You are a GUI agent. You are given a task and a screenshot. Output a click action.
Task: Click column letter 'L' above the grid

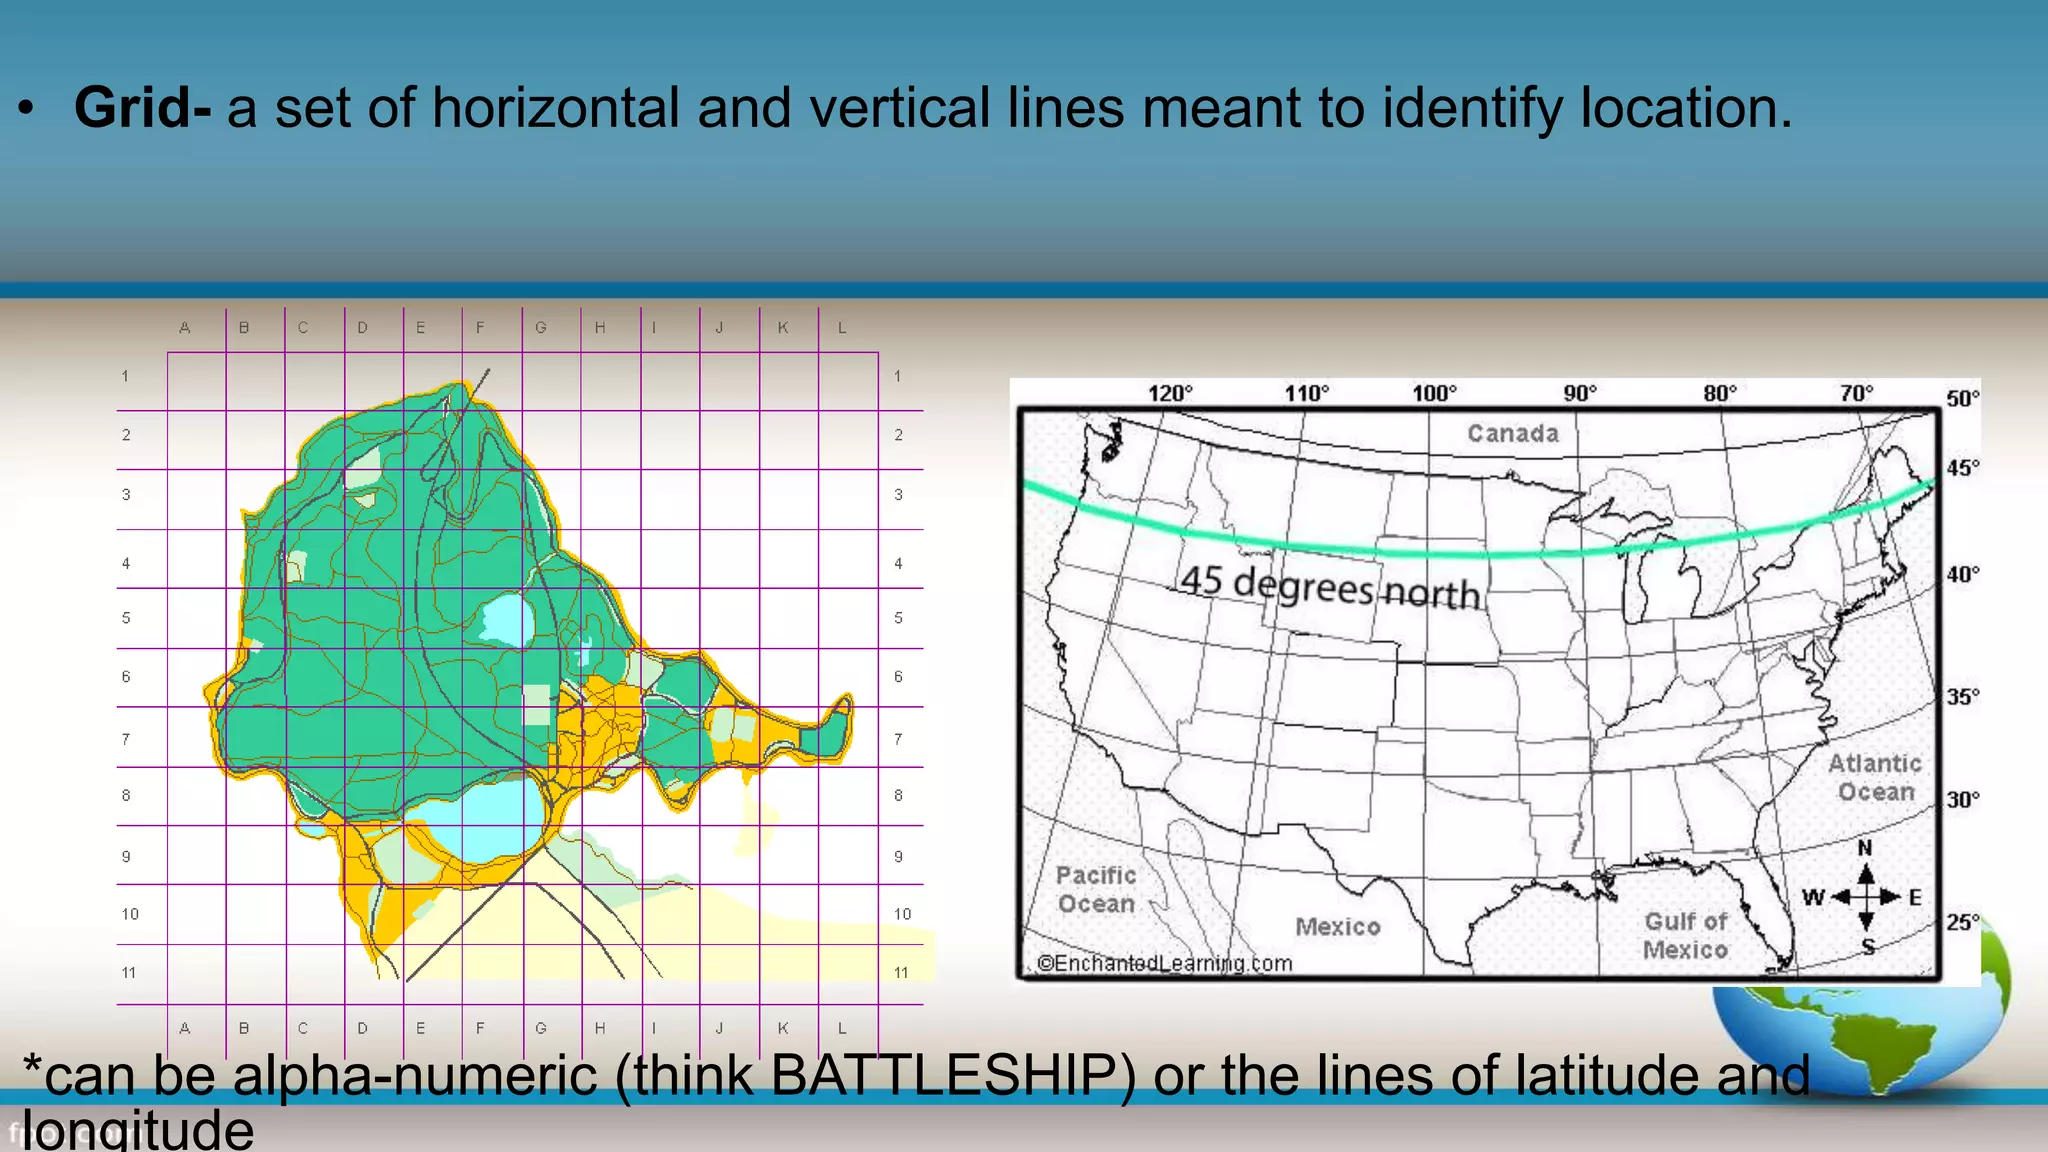(x=842, y=327)
